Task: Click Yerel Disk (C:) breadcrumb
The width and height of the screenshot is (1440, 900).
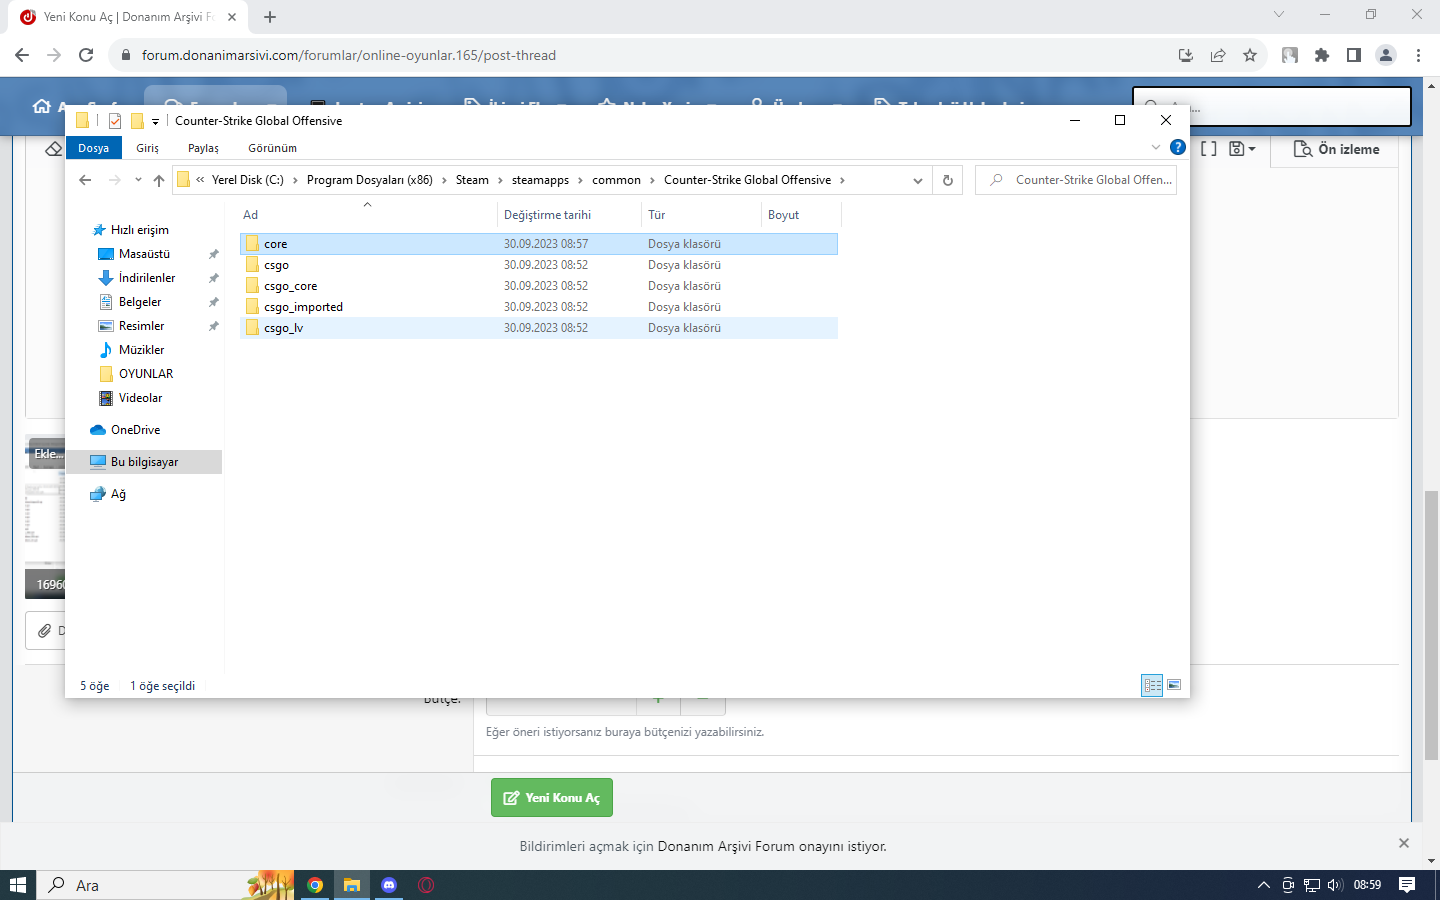Action: pos(248,180)
